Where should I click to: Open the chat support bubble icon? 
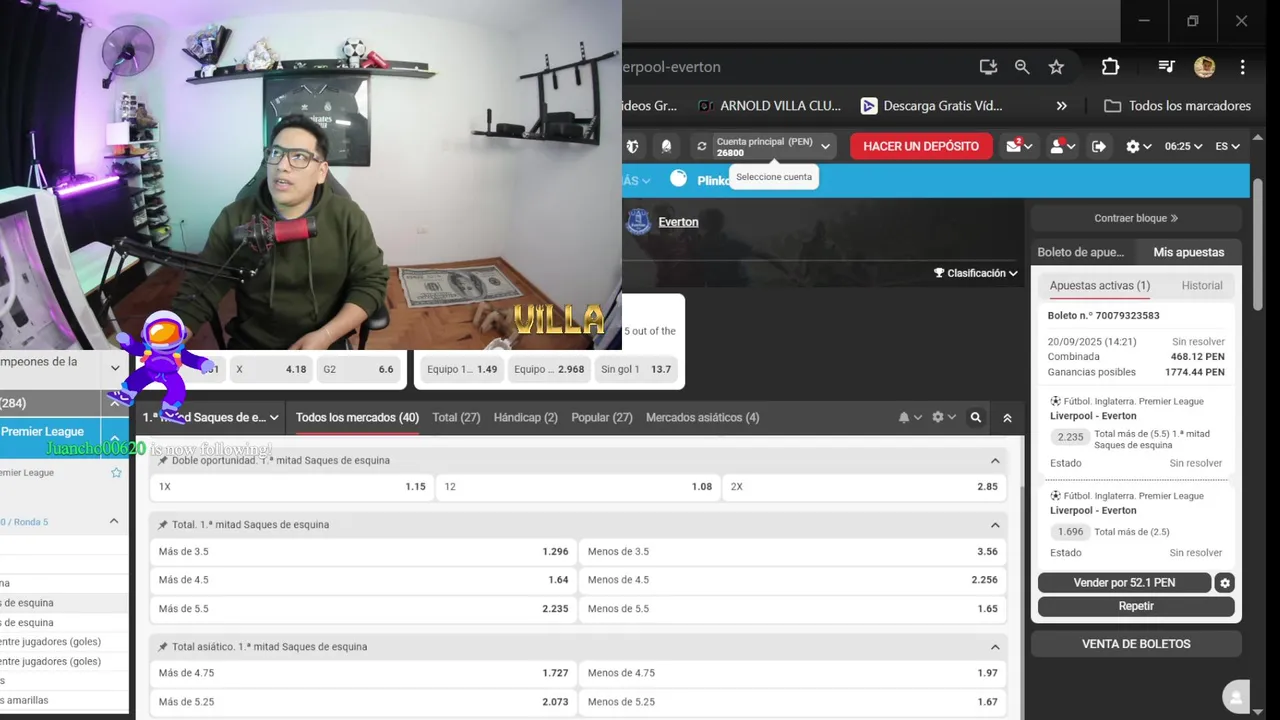(1238, 697)
